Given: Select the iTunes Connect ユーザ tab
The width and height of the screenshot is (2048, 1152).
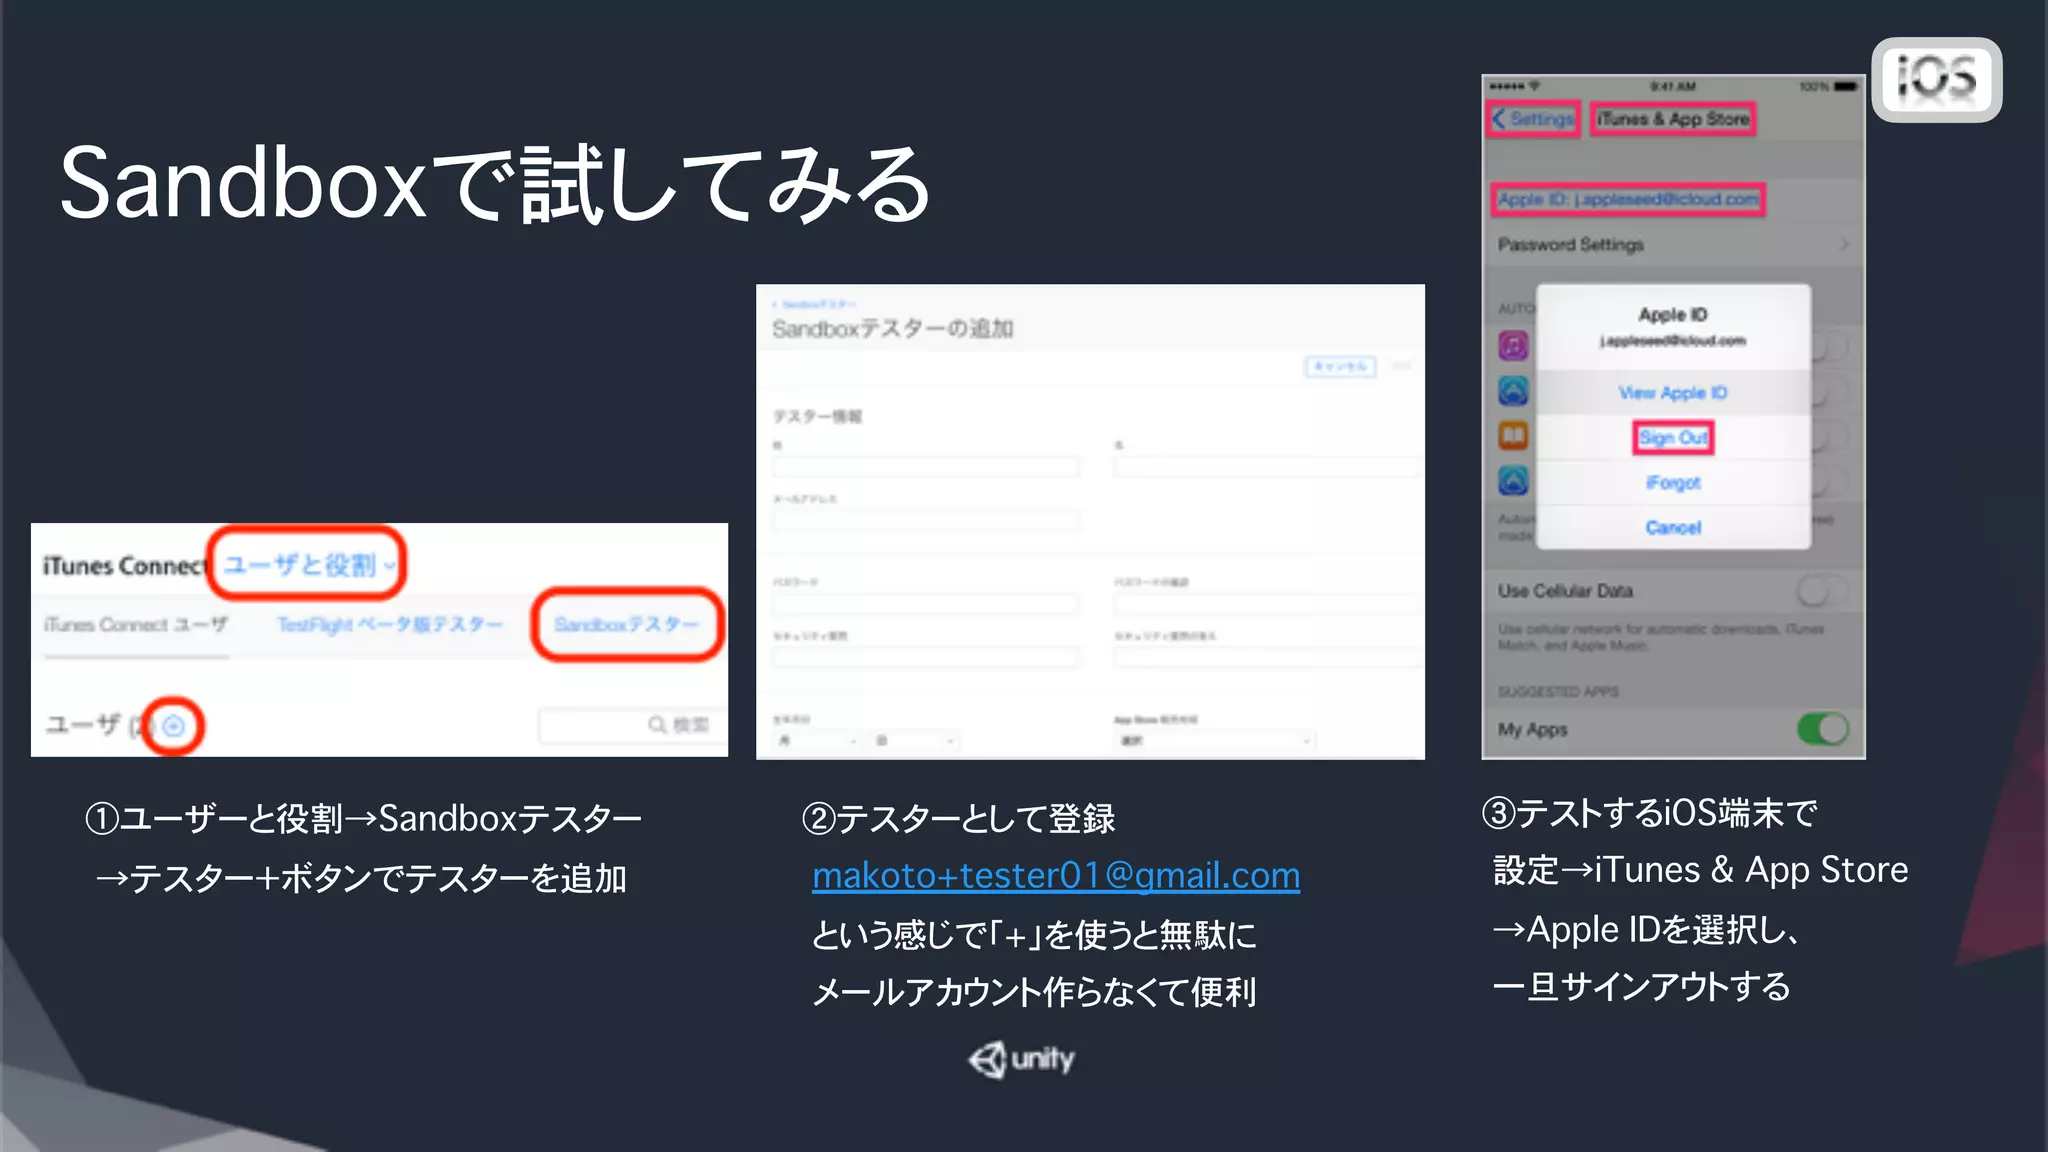Looking at the screenshot, I should coord(136,625).
